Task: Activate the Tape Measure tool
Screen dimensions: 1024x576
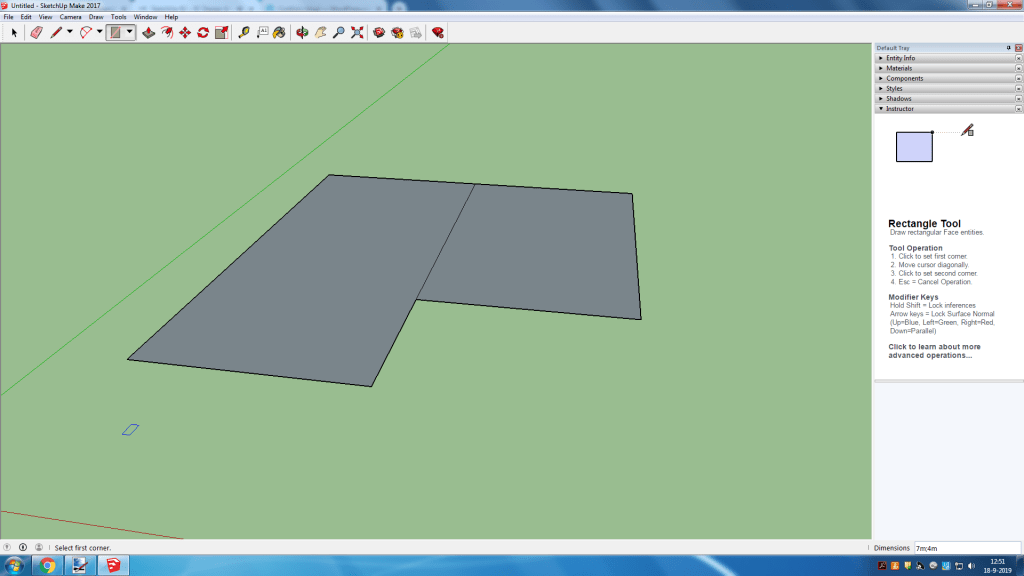Action: (x=244, y=33)
